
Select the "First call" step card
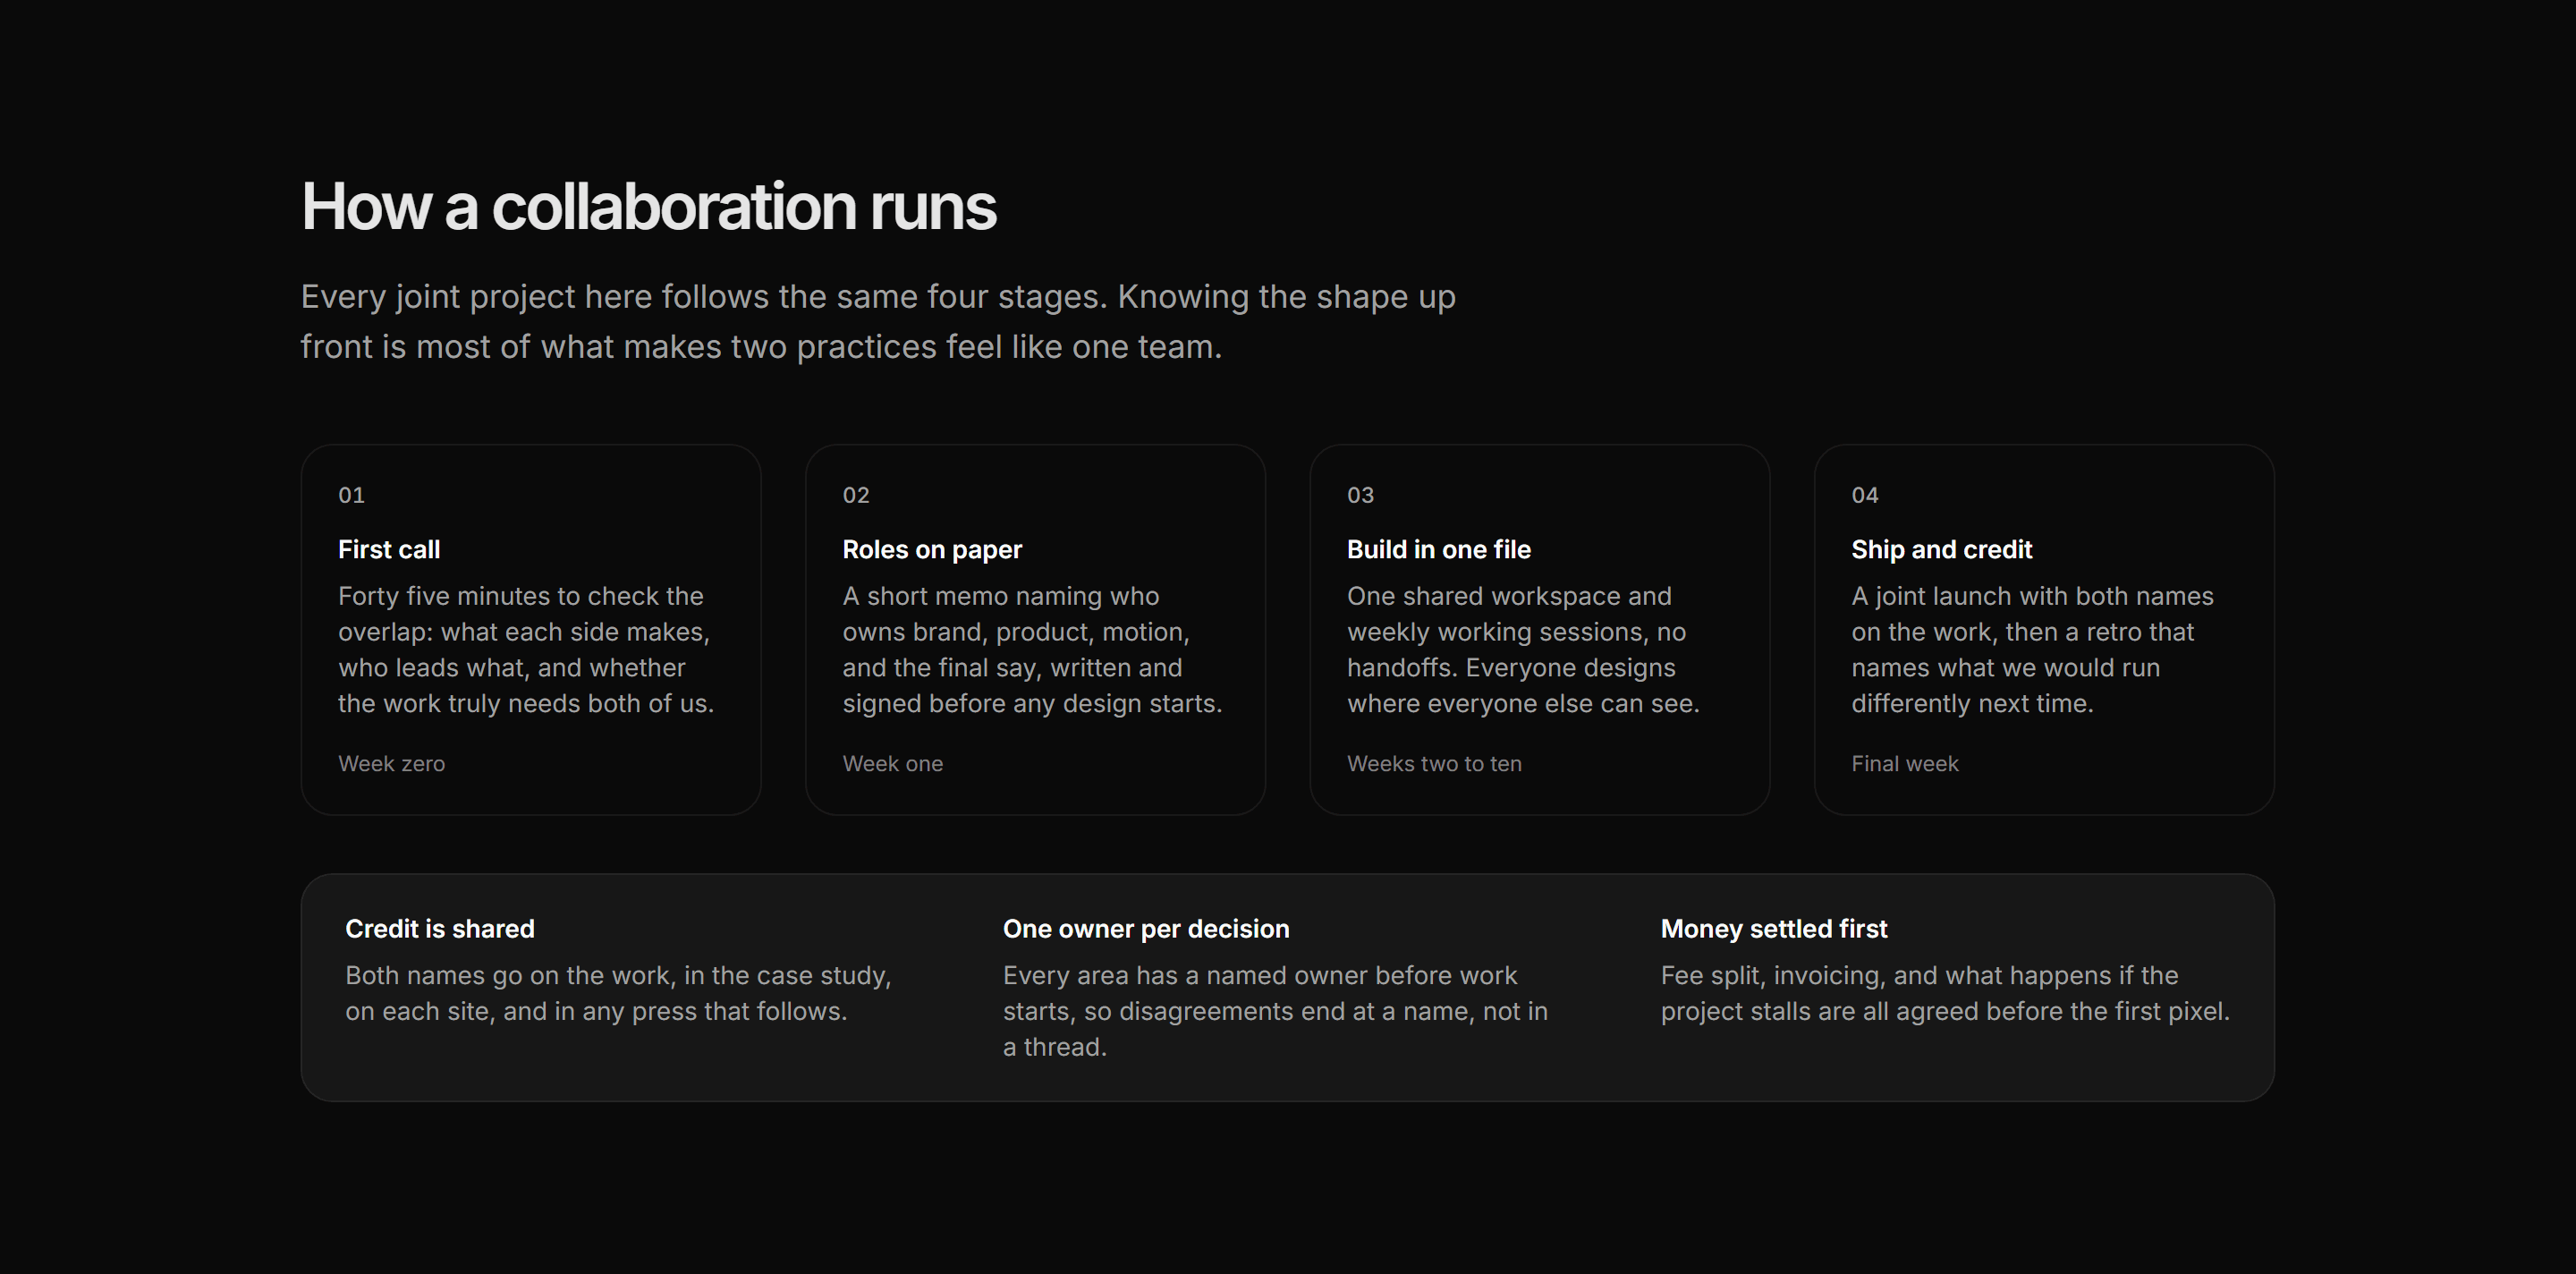coord(531,629)
